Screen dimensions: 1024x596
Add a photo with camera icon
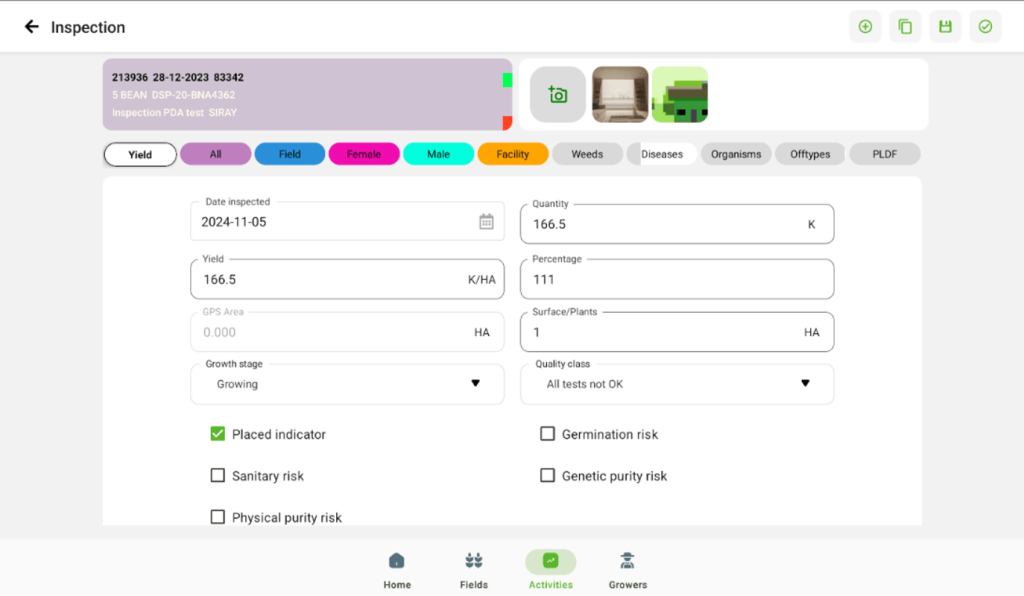click(558, 95)
